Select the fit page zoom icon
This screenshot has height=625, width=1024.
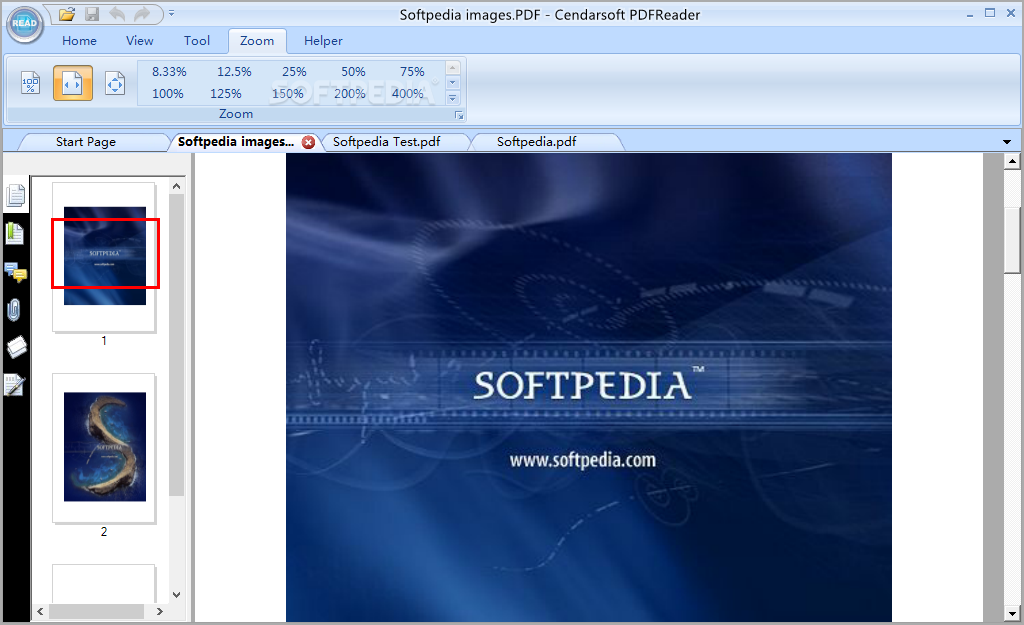(x=115, y=83)
